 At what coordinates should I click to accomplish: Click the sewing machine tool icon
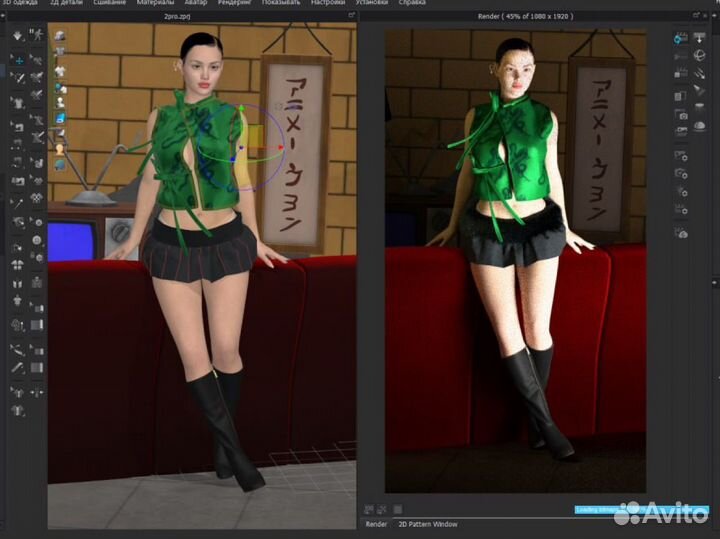tap(17, 126)
